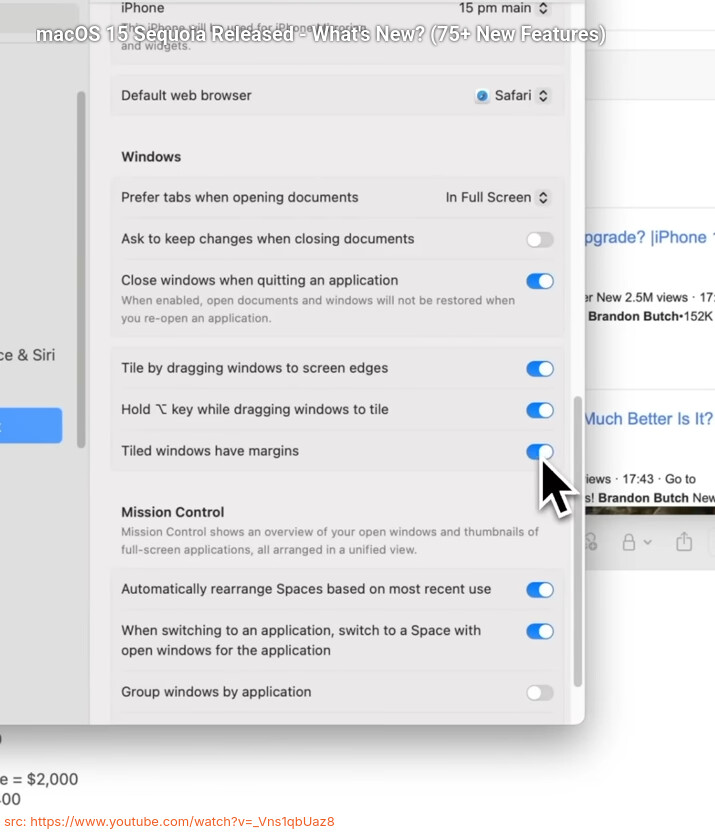The height and width of the screenshot is (836, 715).
Task: Toggle 'When switching to an application' Space option
Action: [x=540, y=631]
